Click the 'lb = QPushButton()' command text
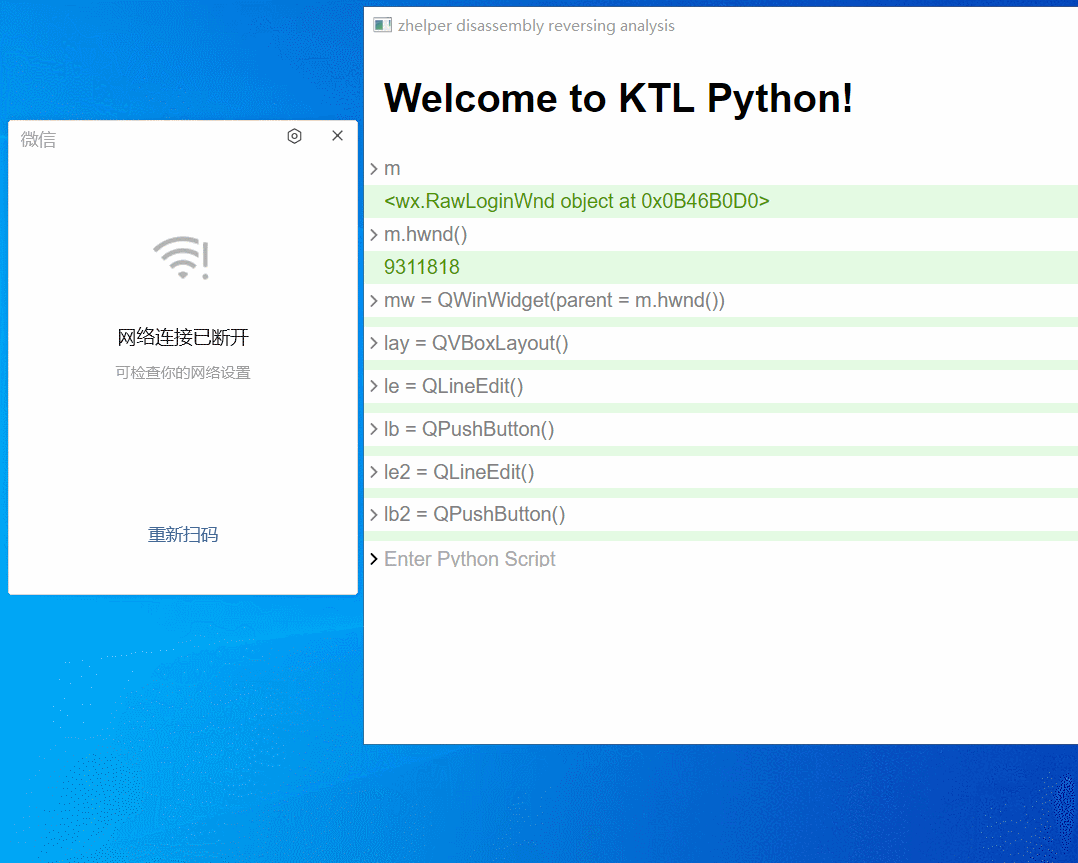Viewport: 1078px width, 863px height. point(469,429)
